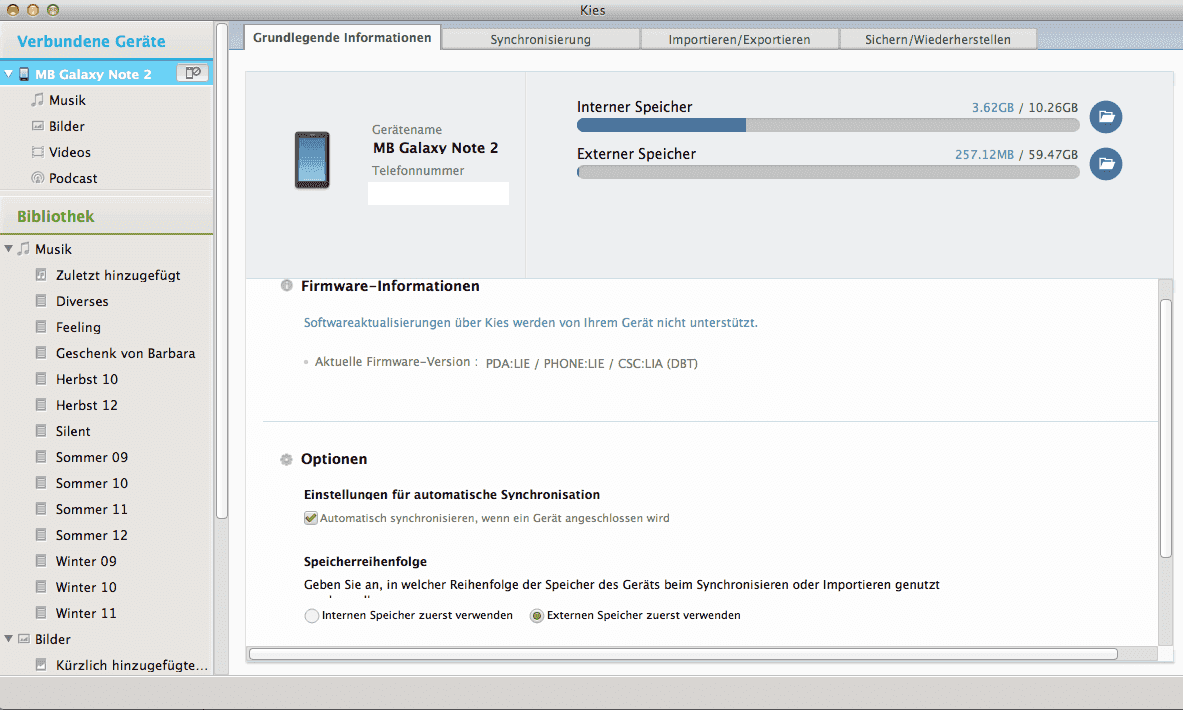The height and width of the screenshot is (710, 1183).
Task: Open the internal storage folder button
Action: point(1106,117)
